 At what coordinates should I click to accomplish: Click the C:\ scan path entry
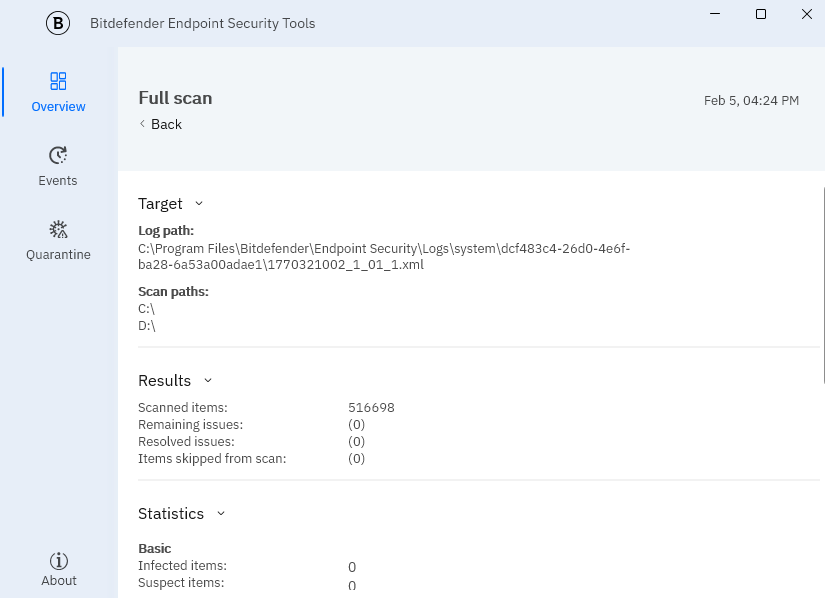(147, 309)
